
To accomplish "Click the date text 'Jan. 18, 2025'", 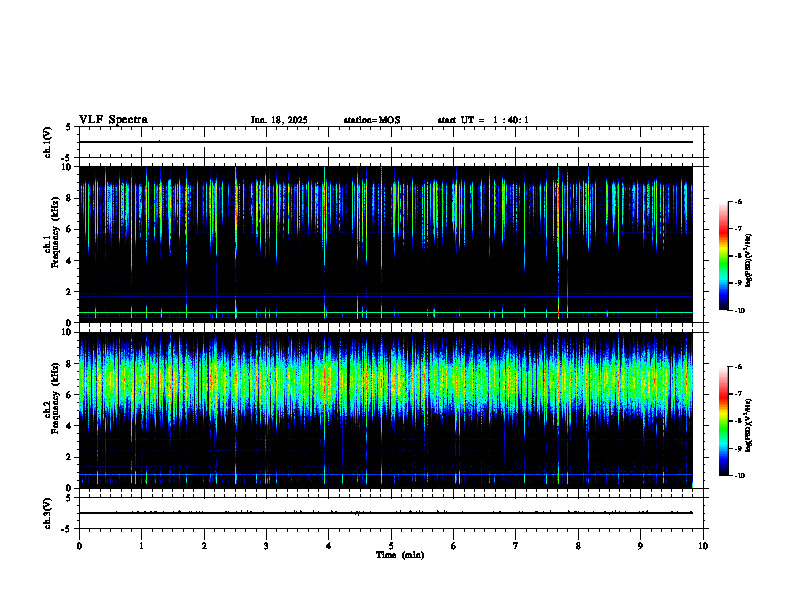I will coord(279,120).
